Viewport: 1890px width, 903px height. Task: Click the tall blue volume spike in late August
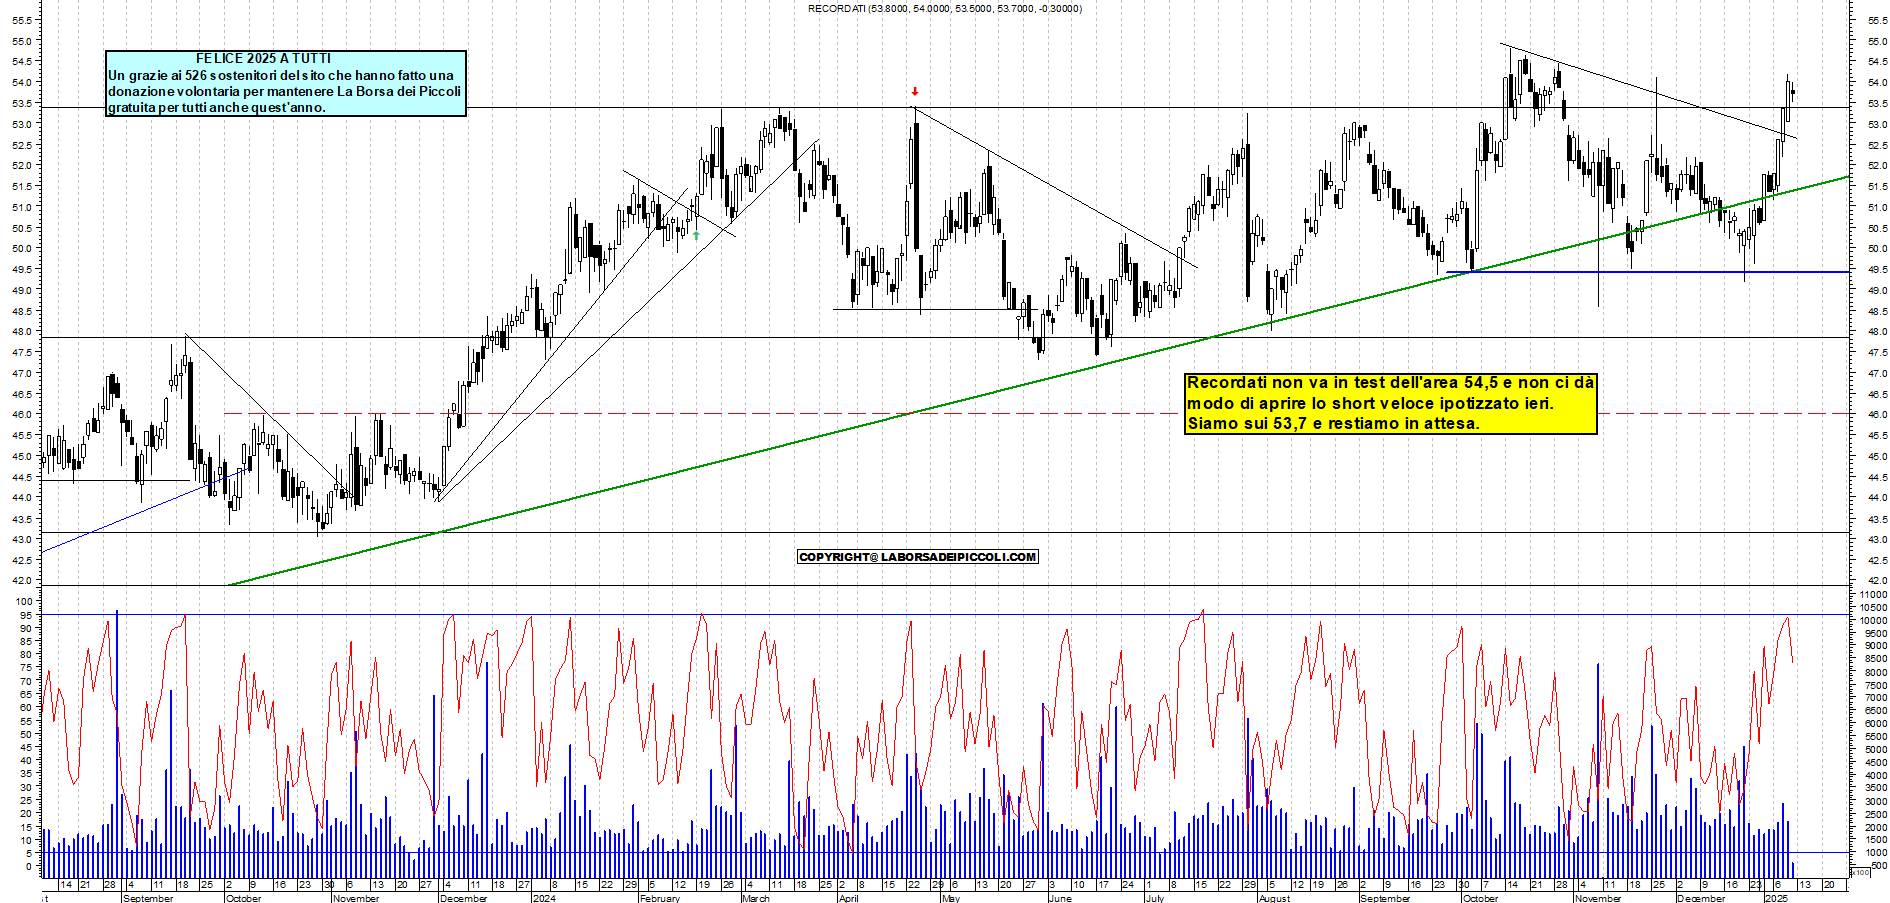pos(117,744)
